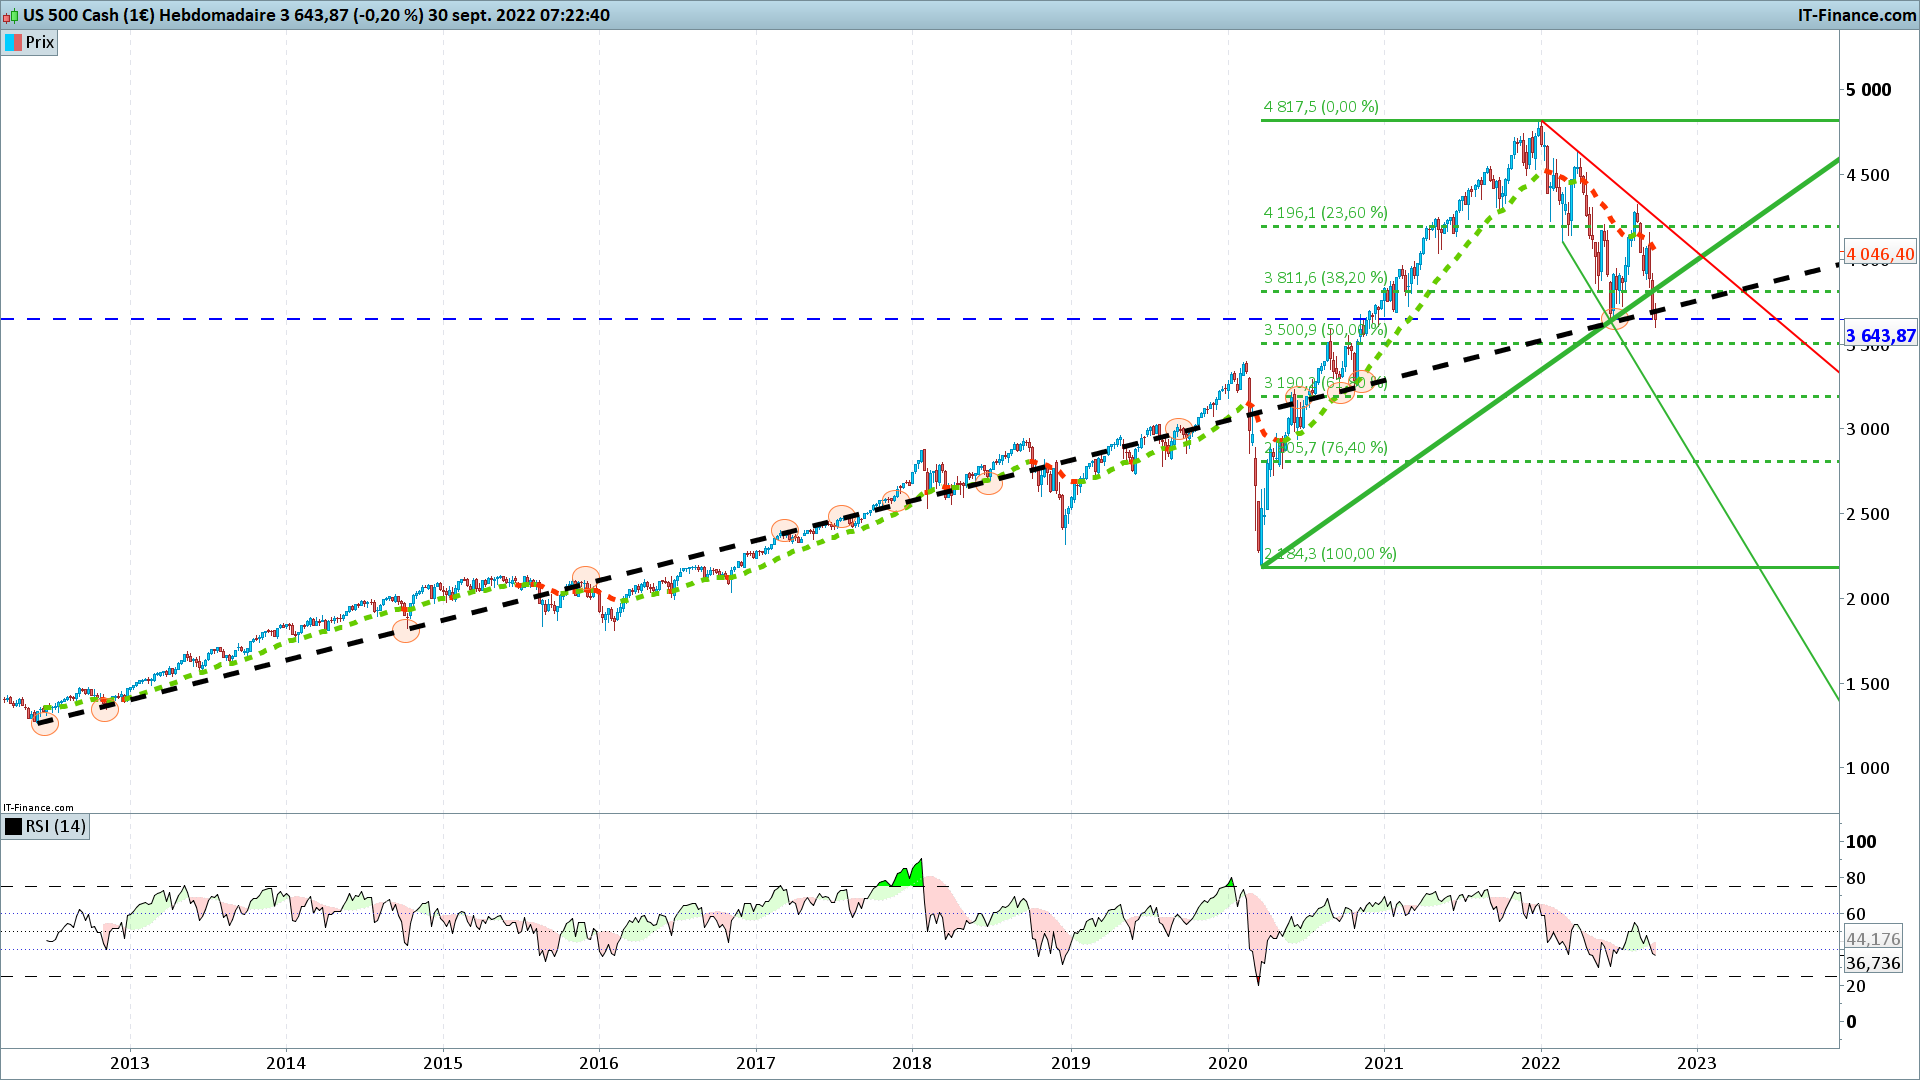This screenshot has height=1080, width=1920.
Task: Click the 2016 label on the time axis
Action: click(x=599, y=1062)
